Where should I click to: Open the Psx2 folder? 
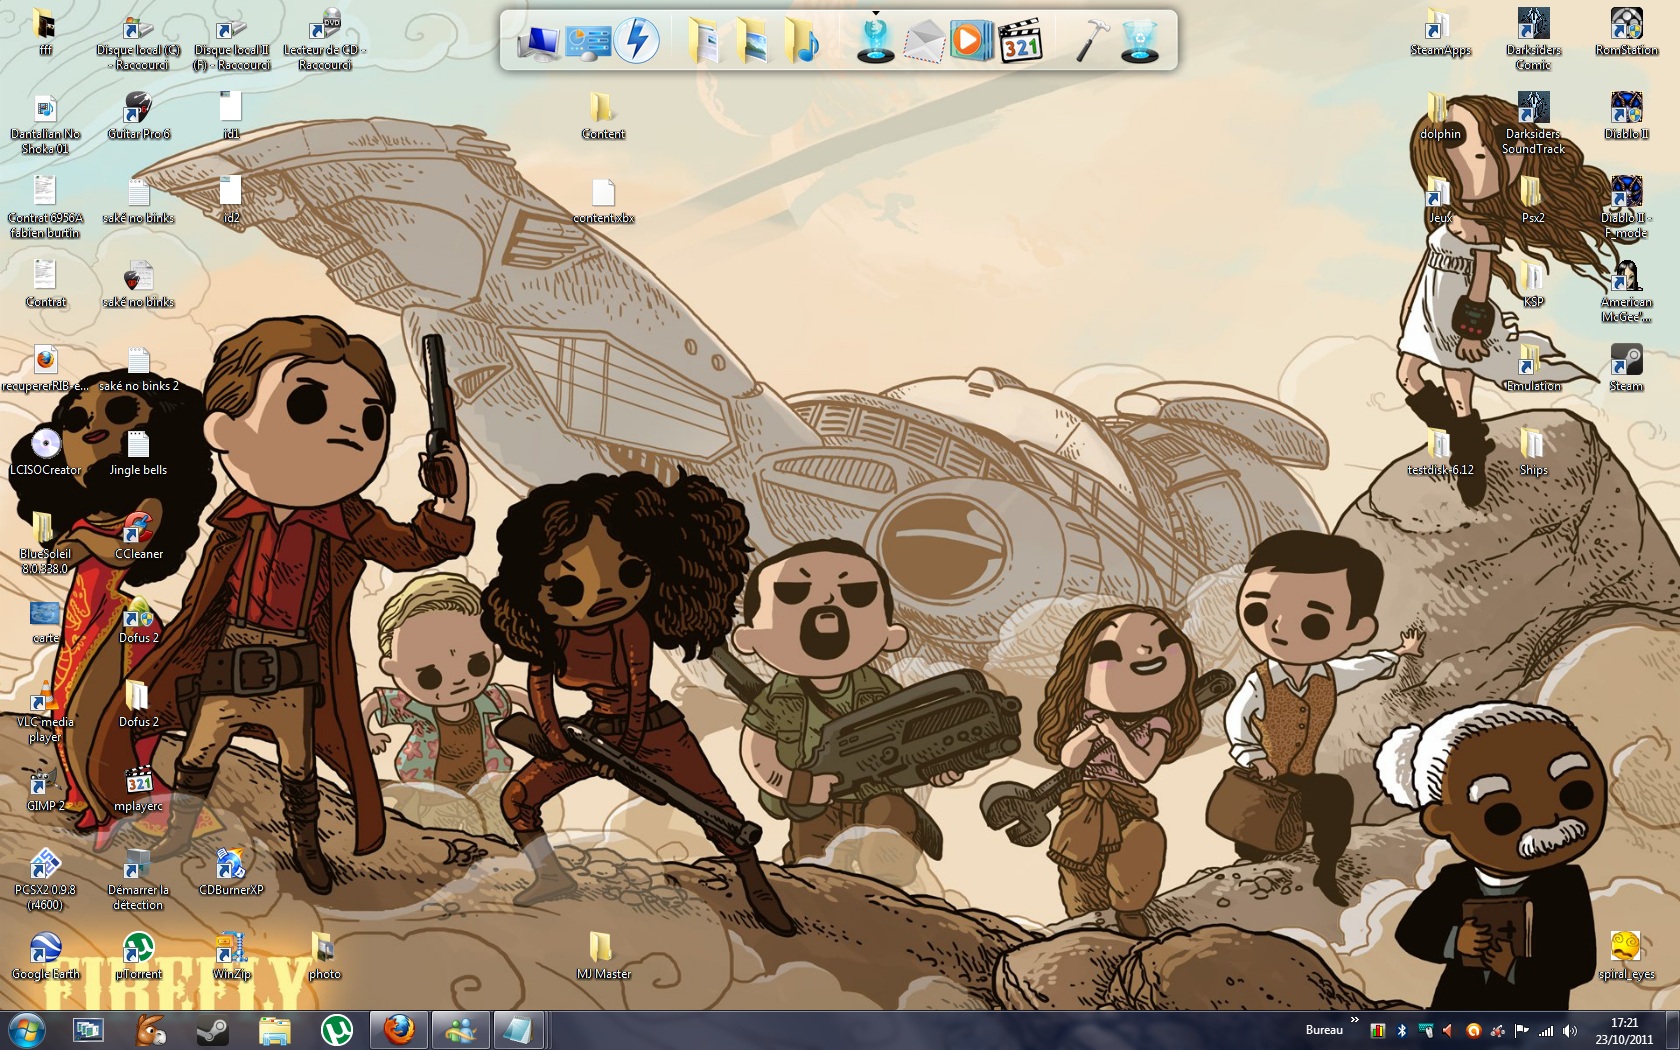[x=1533, y=199]
